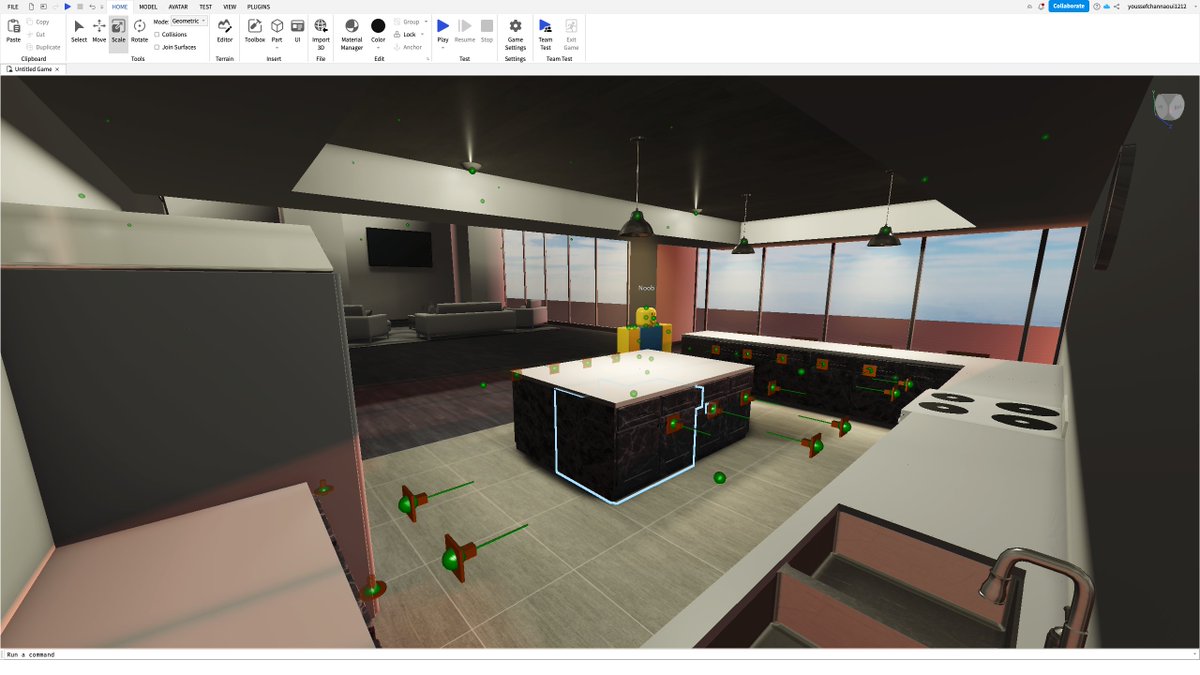Click the blue Collaborate button
Image resolution: width=1200 pixels, height=675 pixels.
coord(1069,6)
